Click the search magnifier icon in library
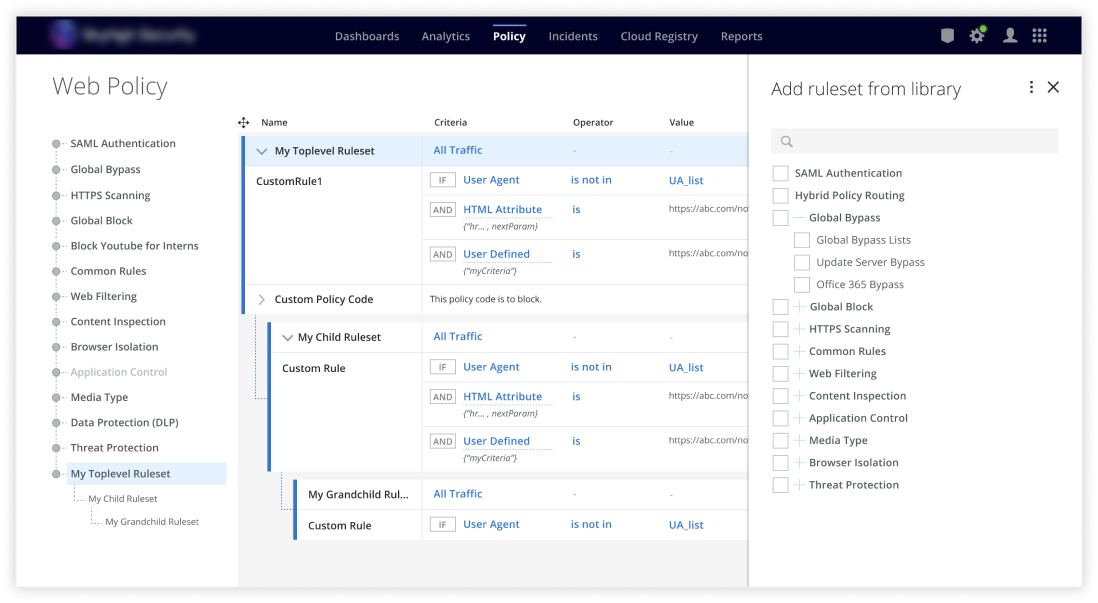 (x=787, y=142)
